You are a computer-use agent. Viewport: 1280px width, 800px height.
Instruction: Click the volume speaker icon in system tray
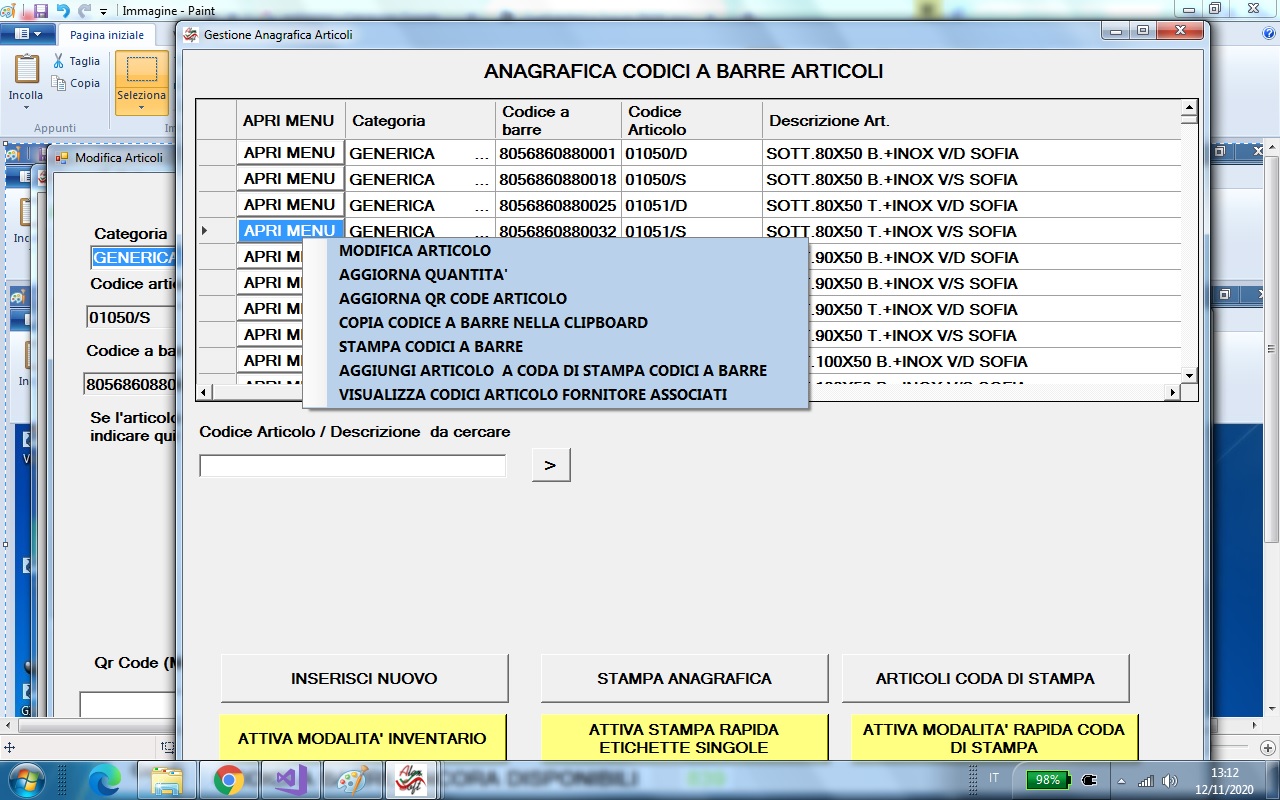point(1170,780)
